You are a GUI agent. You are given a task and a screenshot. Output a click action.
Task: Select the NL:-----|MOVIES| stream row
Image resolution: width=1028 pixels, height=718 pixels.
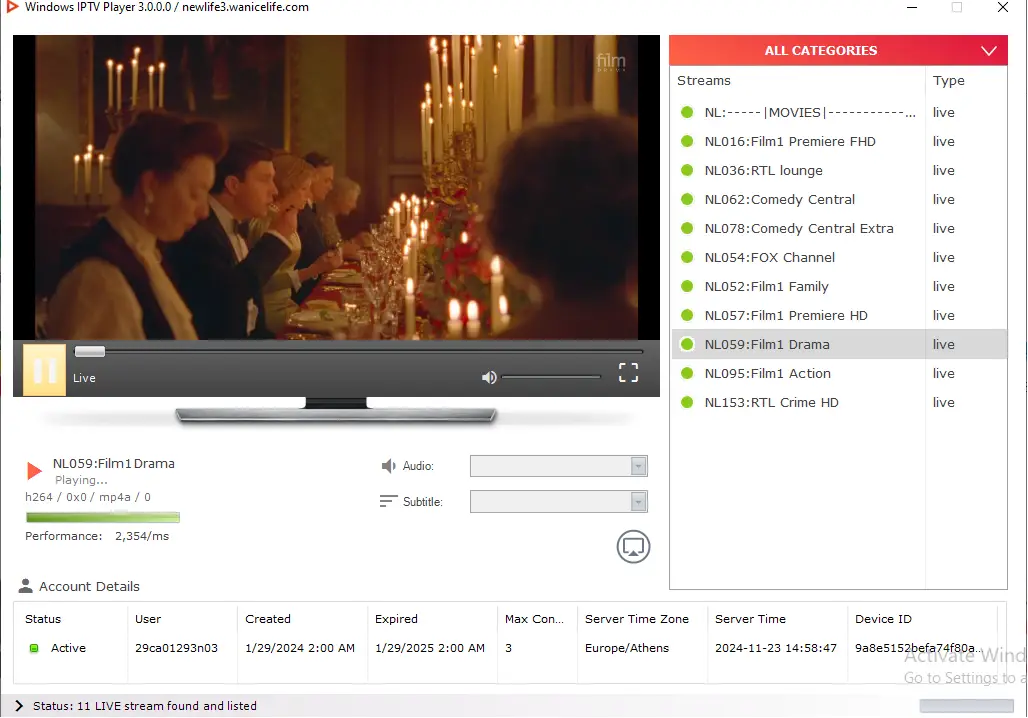click(x=839, y=112)
